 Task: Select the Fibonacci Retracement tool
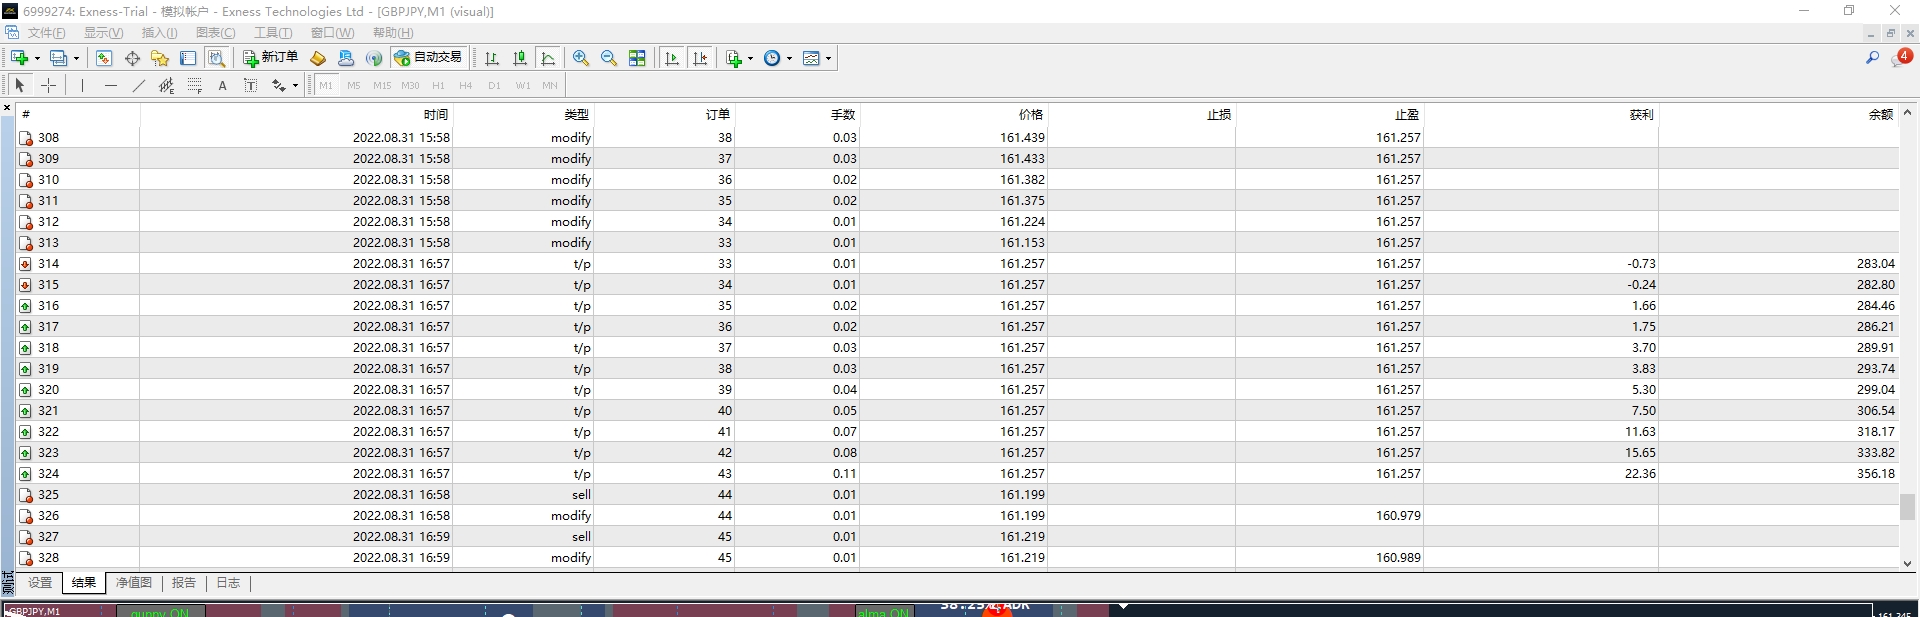coord(194,85)
